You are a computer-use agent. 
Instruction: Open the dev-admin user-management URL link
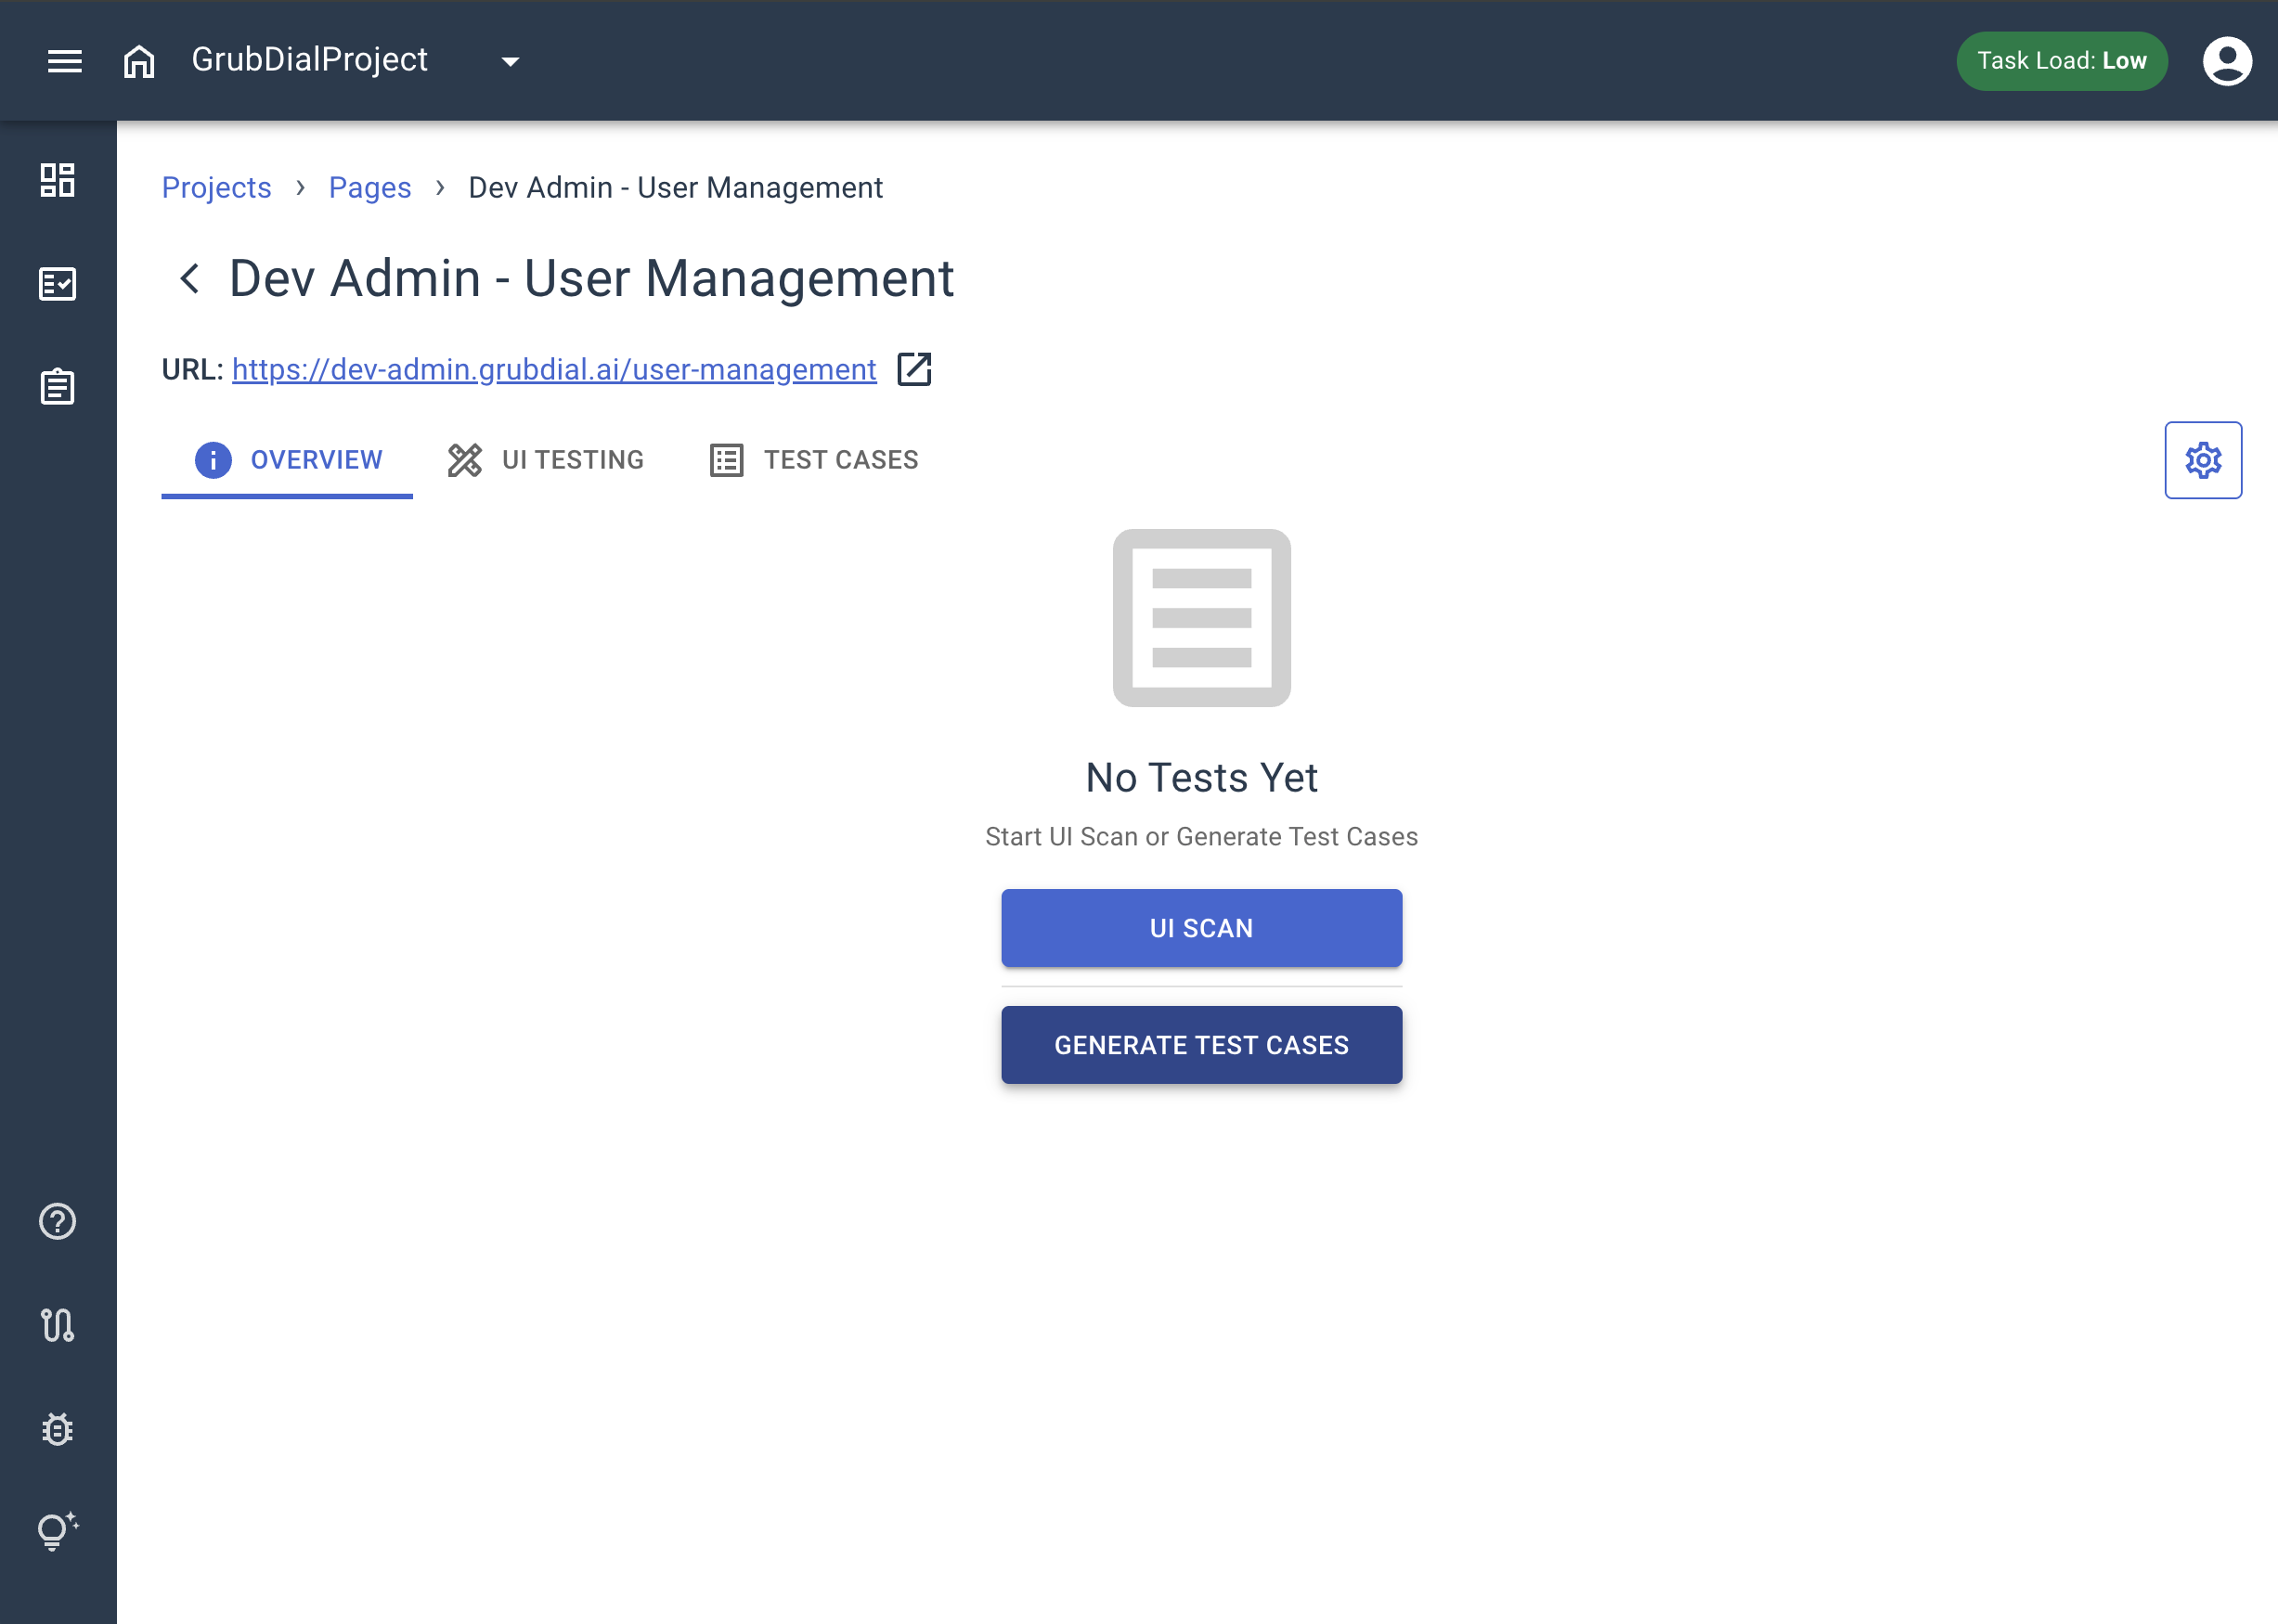(554, 370)
